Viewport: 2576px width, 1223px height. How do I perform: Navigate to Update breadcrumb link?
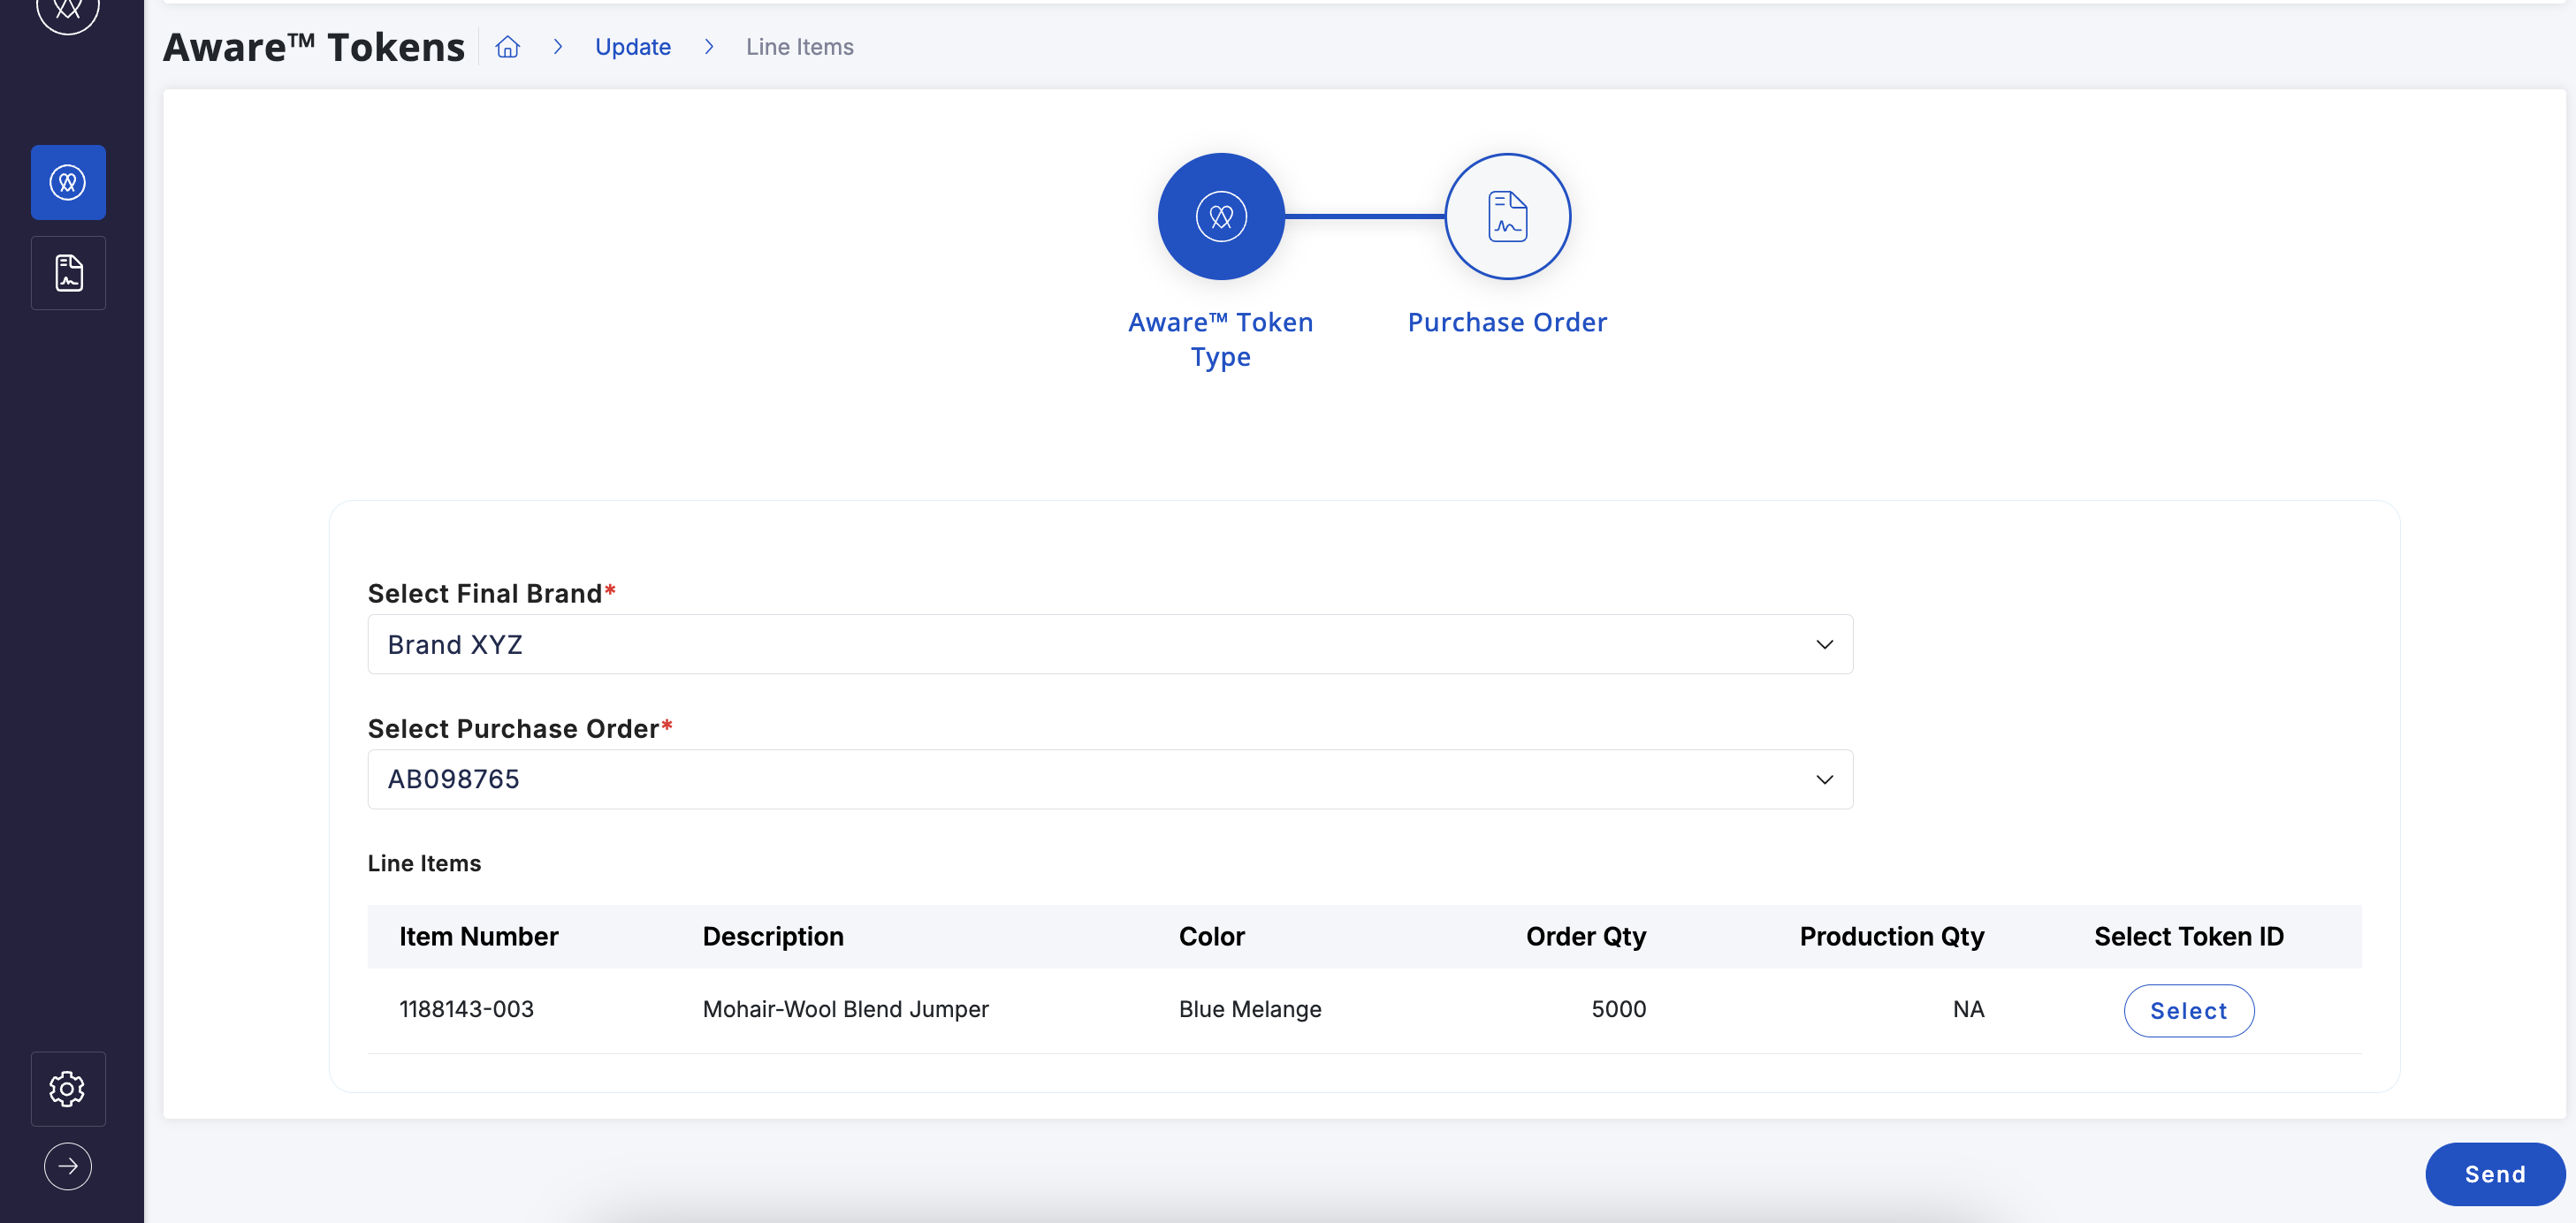tap(632, 47)
